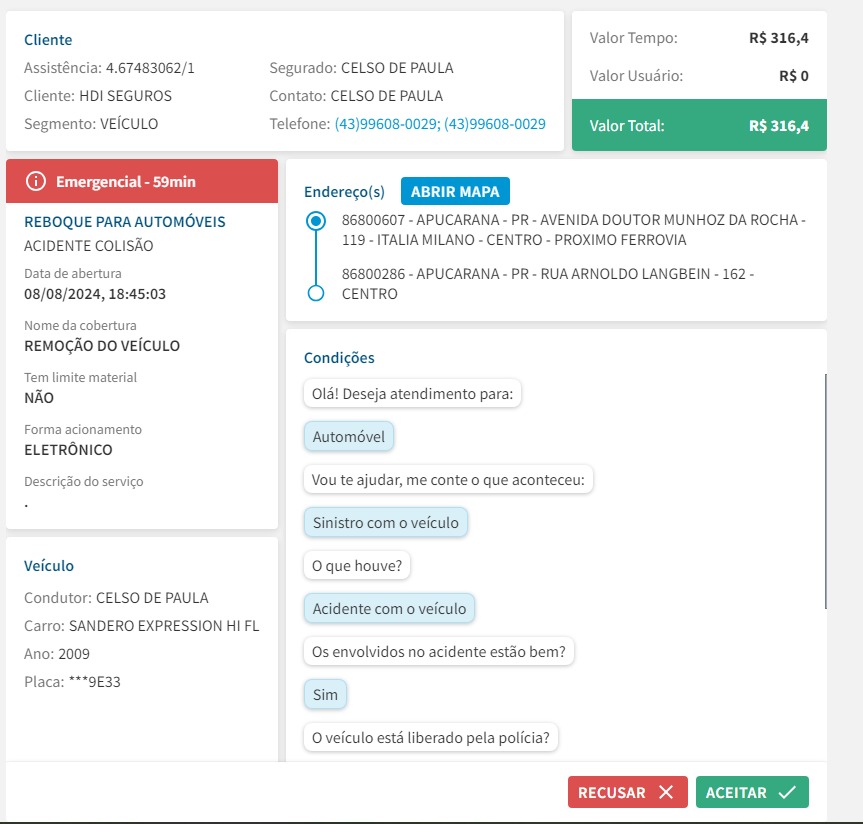
Task: Select the origin address route marker
Action: click(316, 220)
